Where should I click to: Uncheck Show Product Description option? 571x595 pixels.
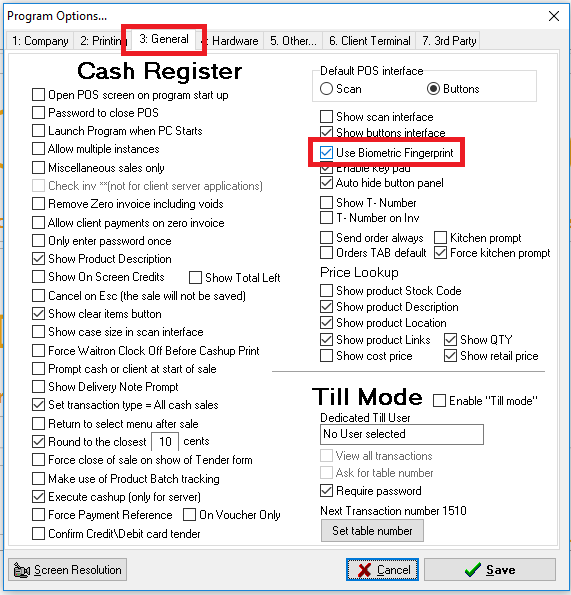pyautogui.click(x=38, y=259)
